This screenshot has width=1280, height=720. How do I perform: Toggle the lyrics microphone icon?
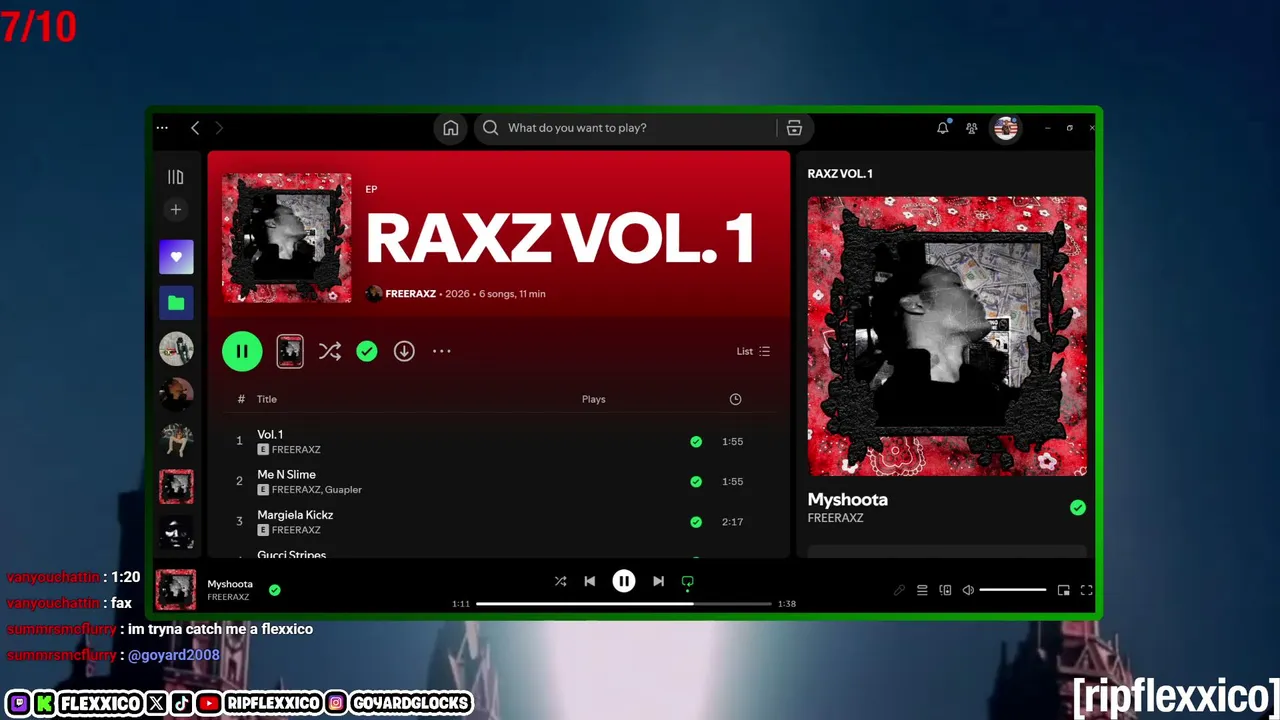899,590
